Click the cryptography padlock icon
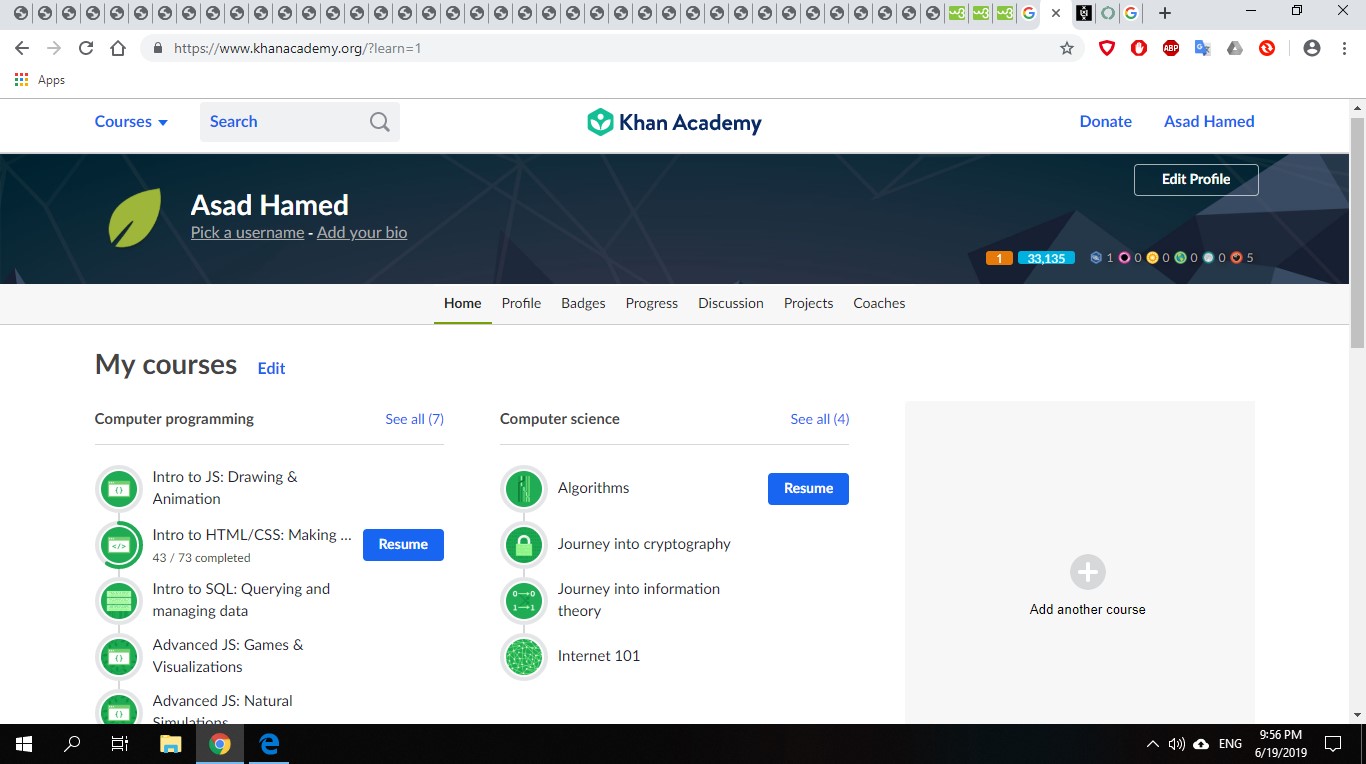The width and height of the screenshot is (1366, 764). point(524,545)
